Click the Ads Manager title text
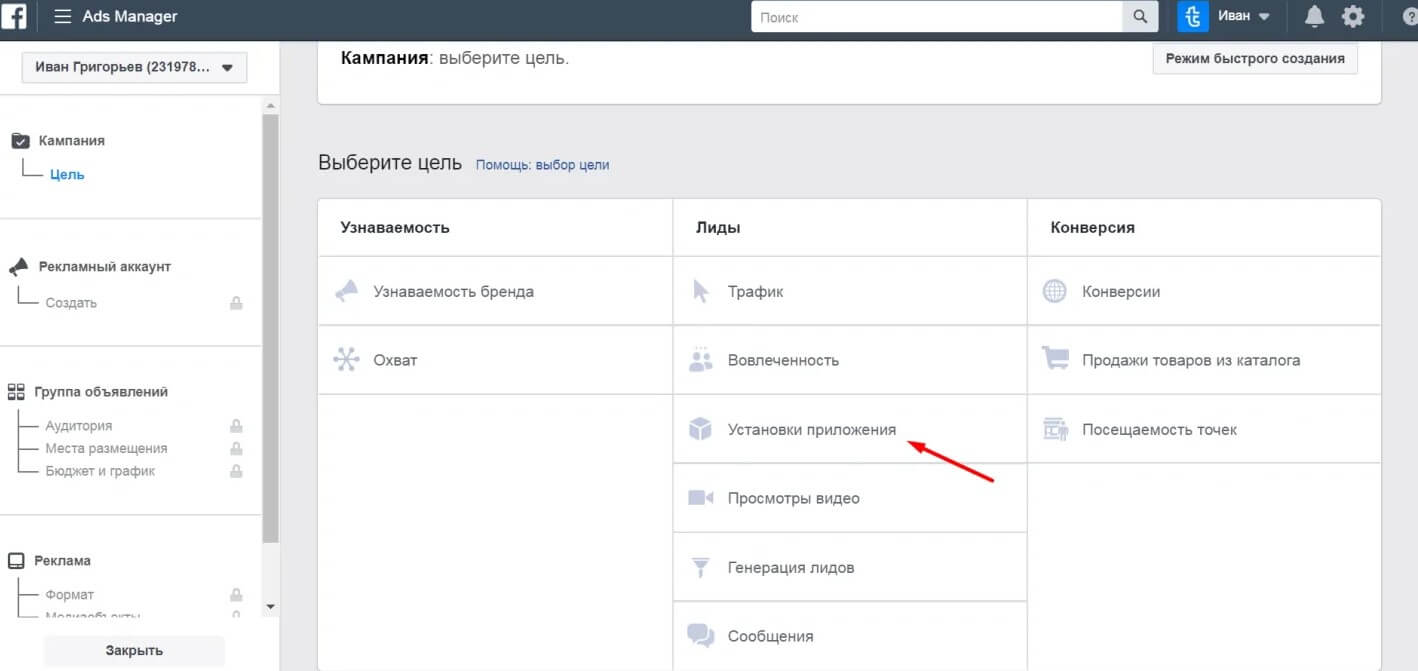 [x=128, y=17]
